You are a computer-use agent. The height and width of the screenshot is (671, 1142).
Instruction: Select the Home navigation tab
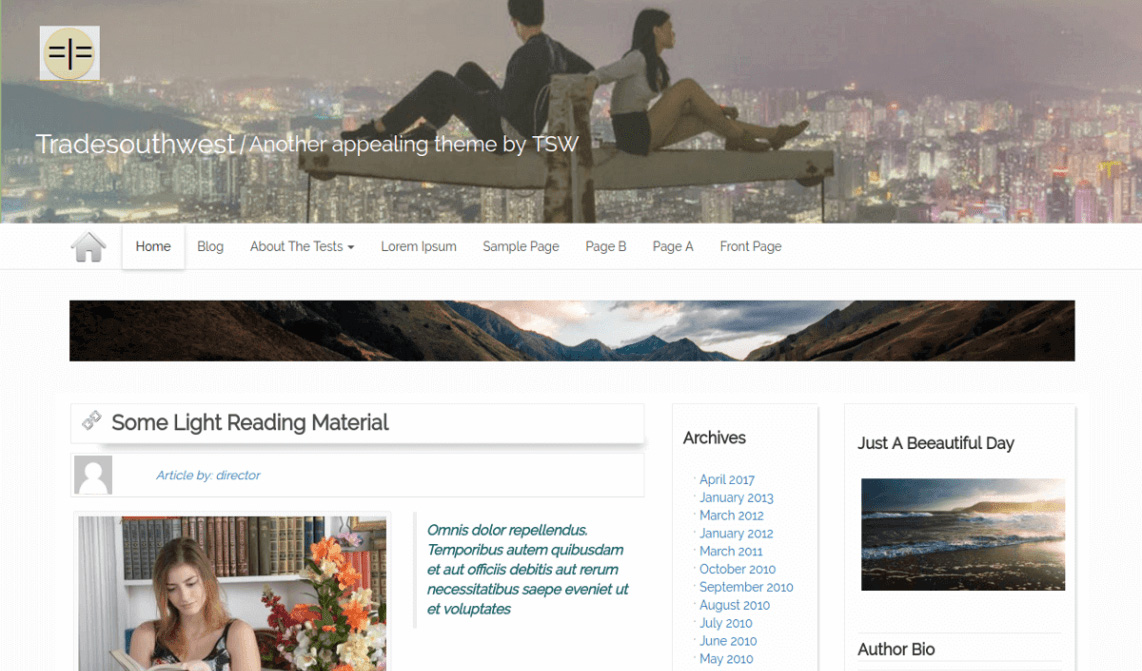pos(153,246)
